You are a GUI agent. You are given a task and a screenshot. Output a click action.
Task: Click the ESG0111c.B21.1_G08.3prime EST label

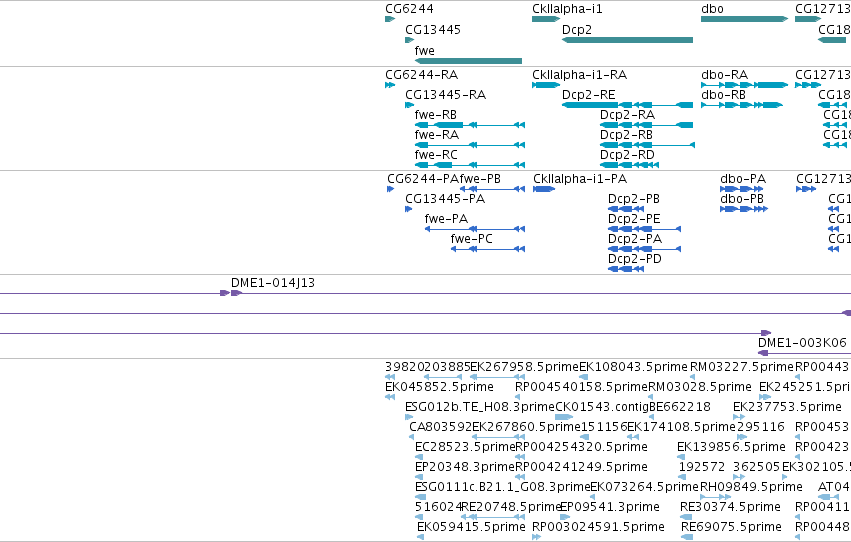pyautogui.click(x=503, y=487)
